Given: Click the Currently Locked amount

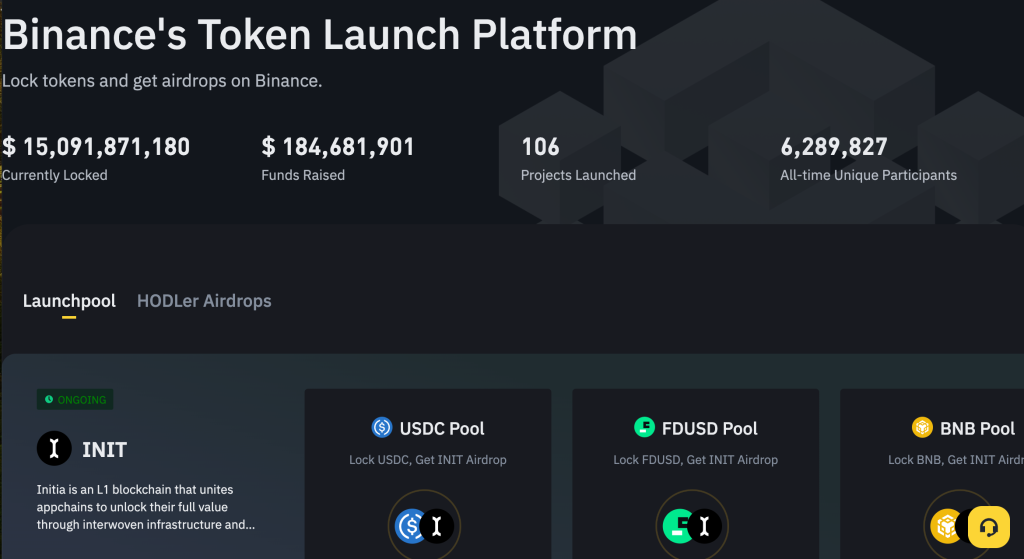Looking at the screenshot, I should click(x=96, y=147).
